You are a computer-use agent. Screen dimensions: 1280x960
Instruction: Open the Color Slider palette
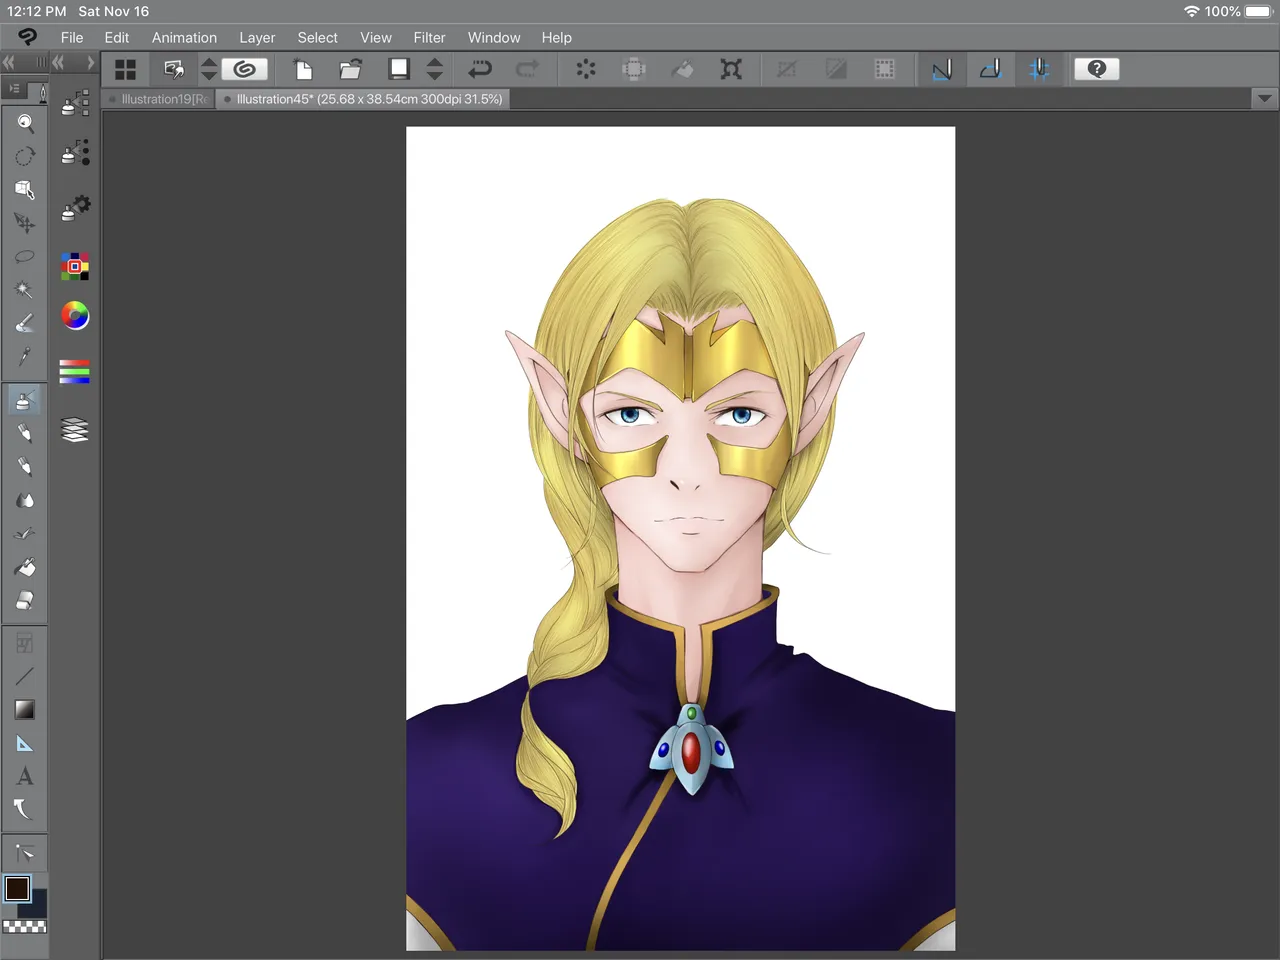pyautogui.click(x=75, y=371)
